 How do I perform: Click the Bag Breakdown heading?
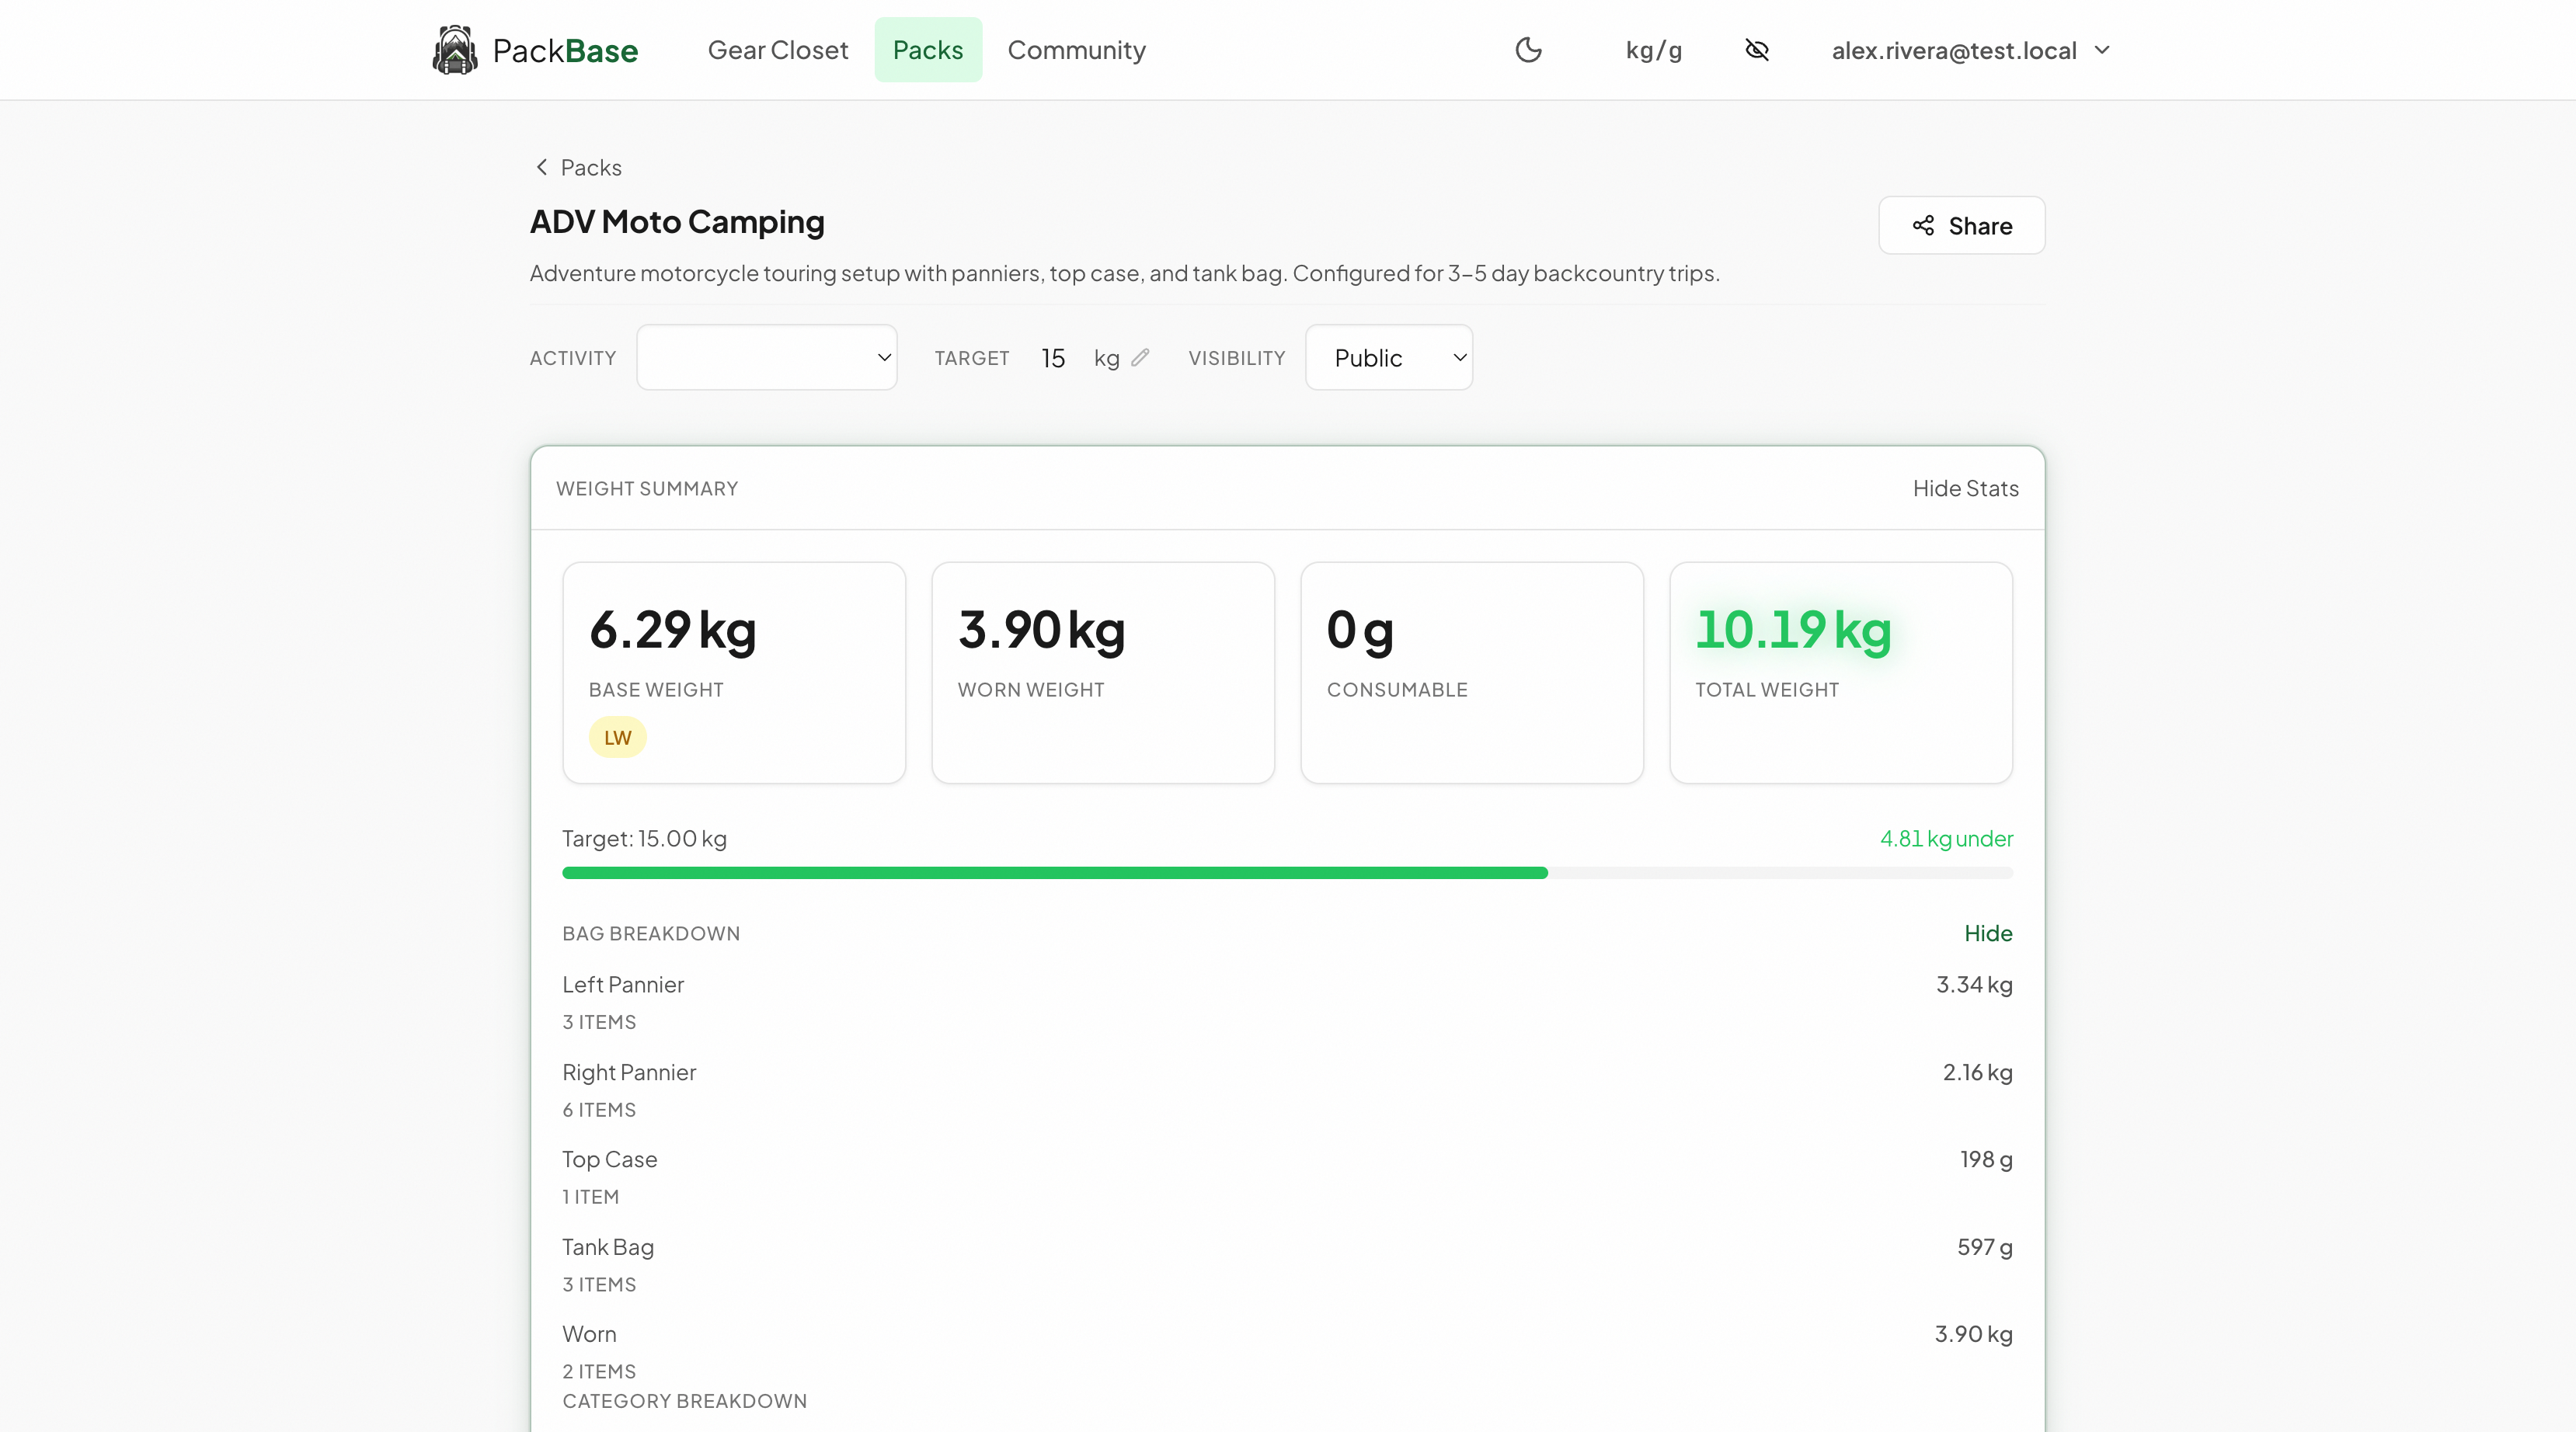651,933
